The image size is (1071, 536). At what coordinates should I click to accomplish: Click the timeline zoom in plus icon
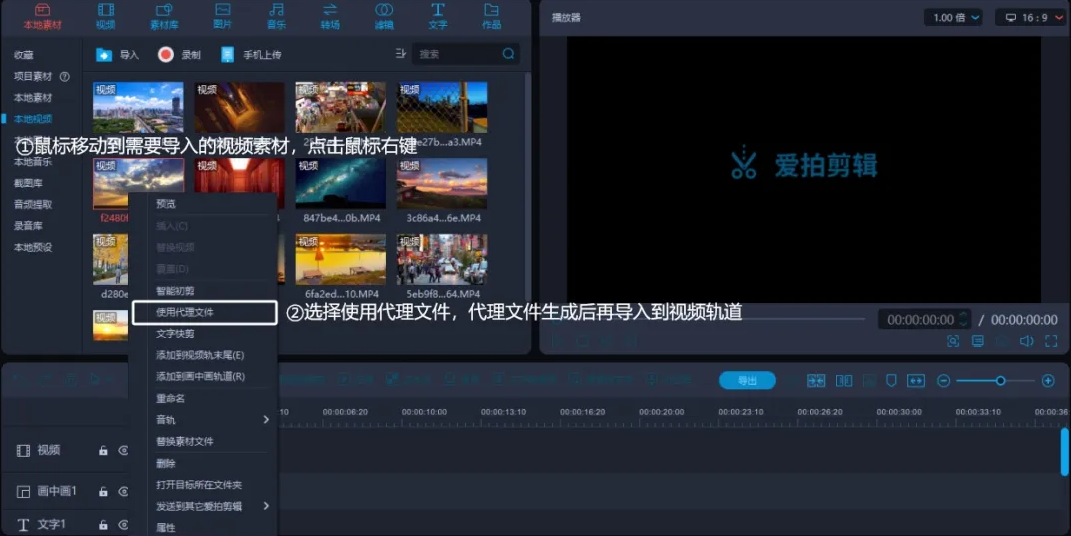point(1048,380)
